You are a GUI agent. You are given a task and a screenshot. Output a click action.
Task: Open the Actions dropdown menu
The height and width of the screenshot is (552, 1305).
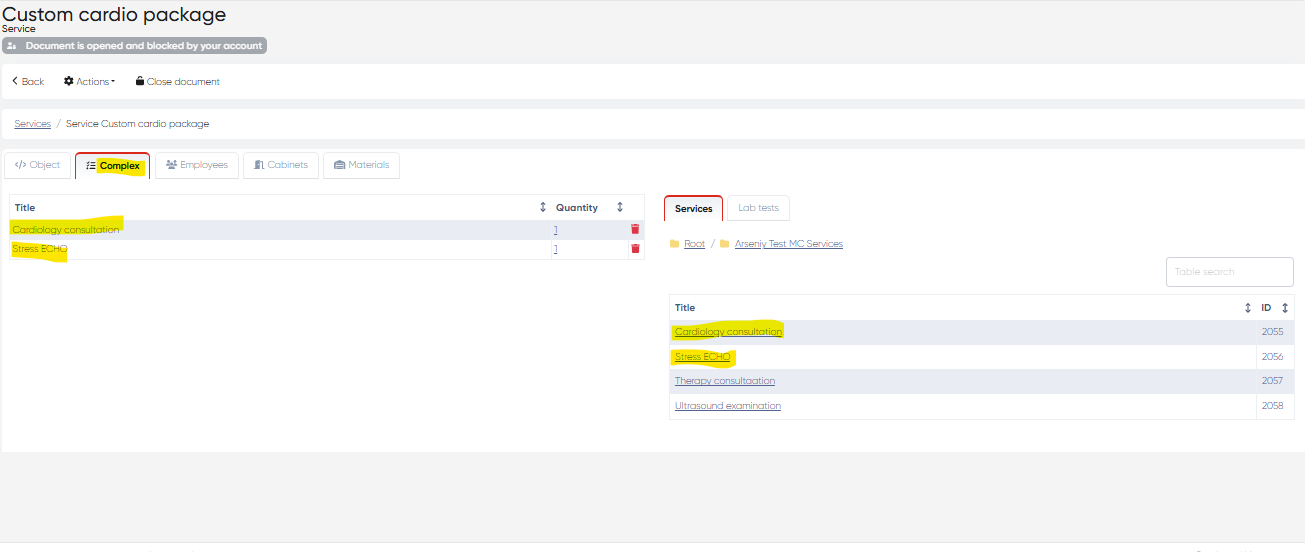click(90, 82)
